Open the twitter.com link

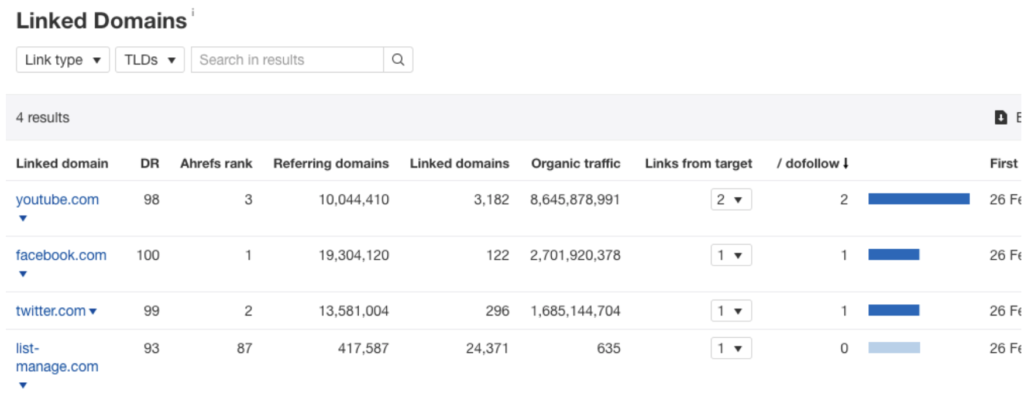51,311
